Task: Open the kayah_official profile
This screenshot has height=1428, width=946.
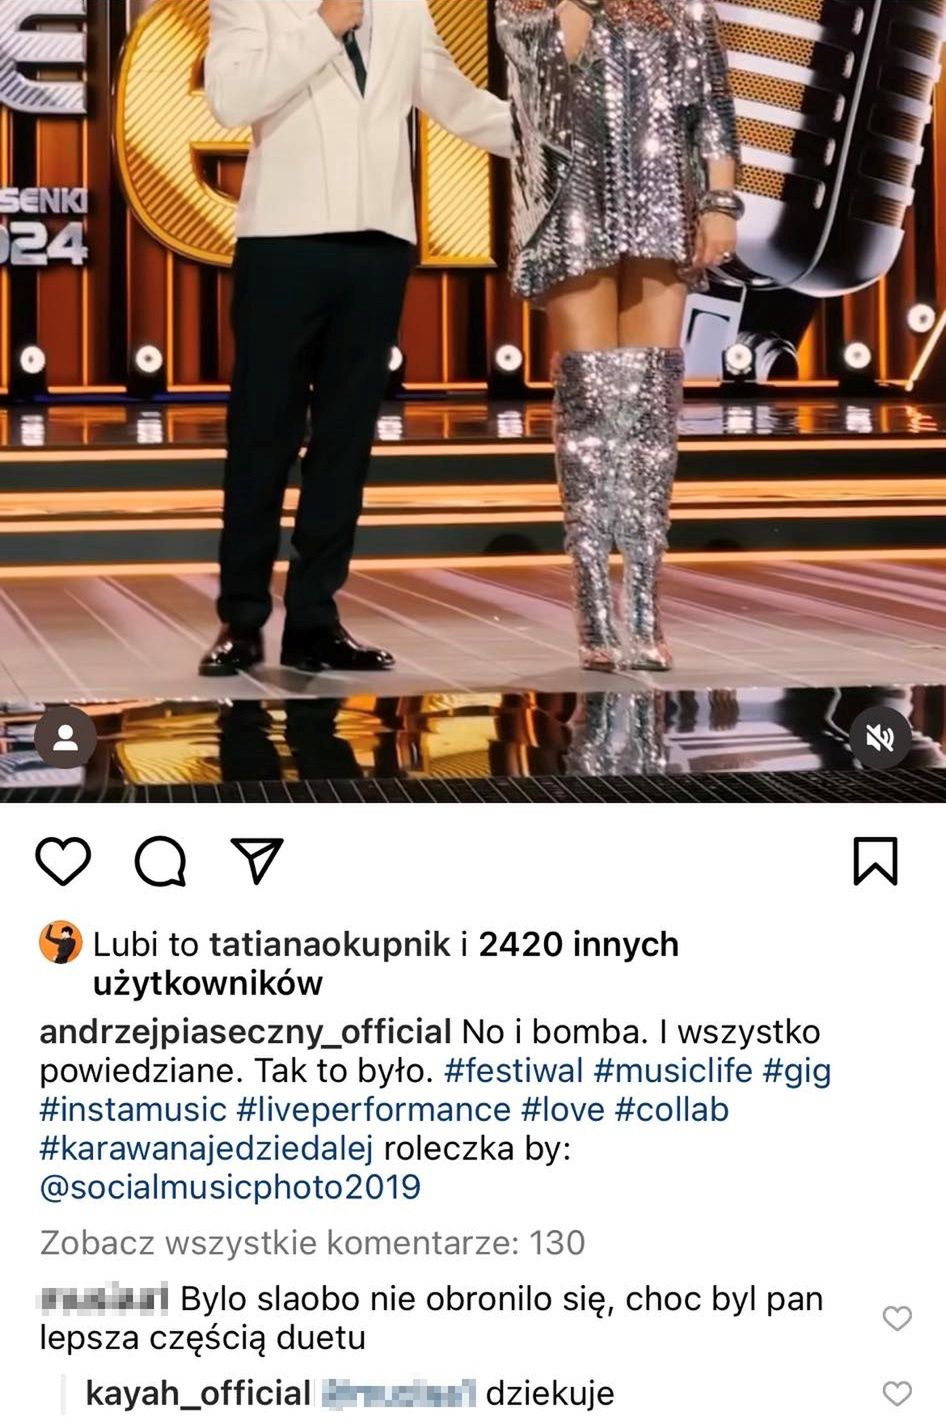Action: 199,1393
